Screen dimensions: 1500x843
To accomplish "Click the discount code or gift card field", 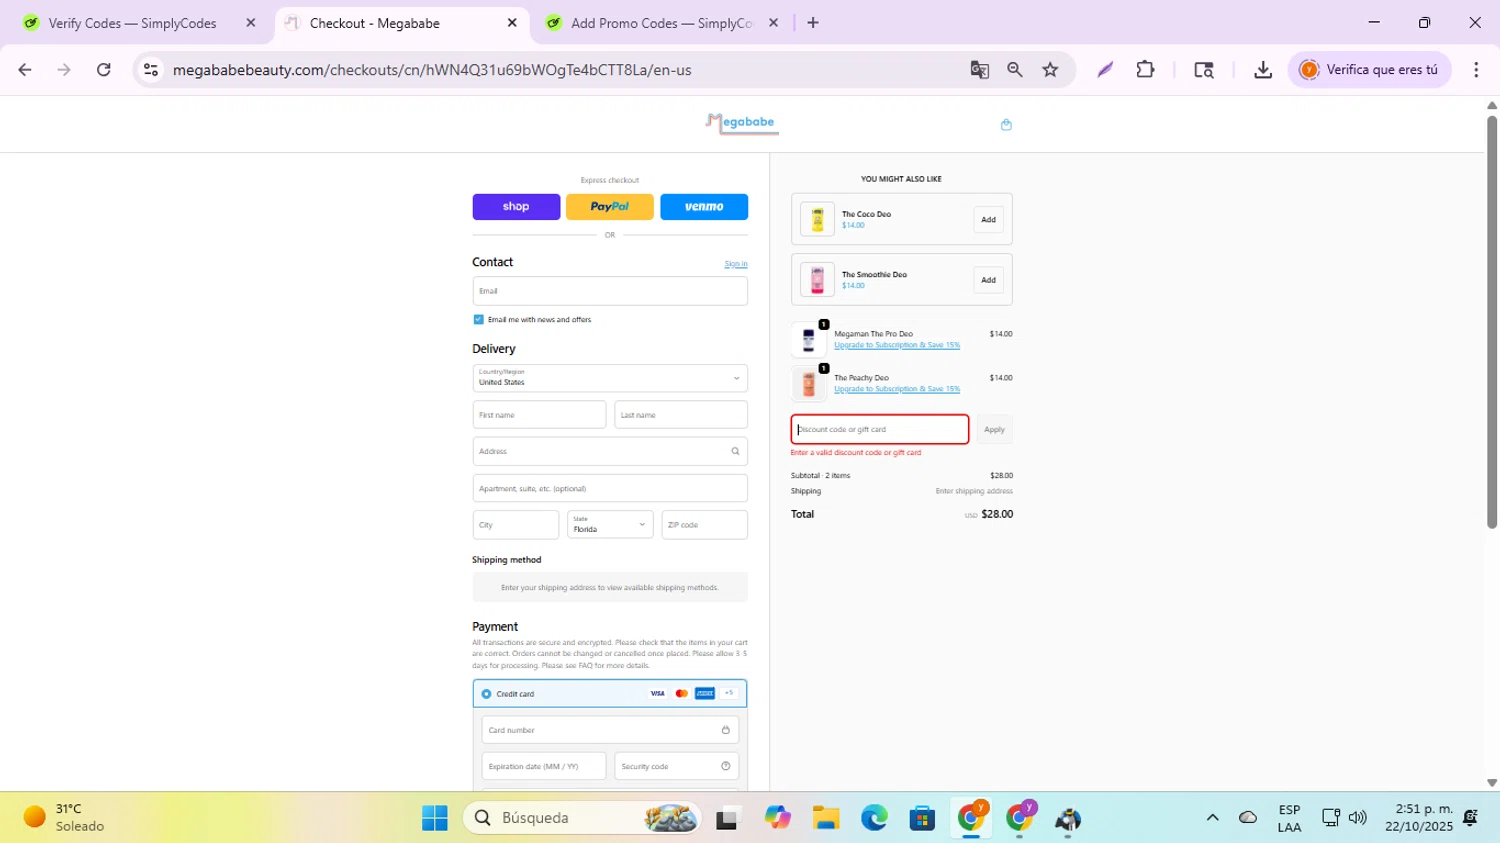I will tap(880, 430).
